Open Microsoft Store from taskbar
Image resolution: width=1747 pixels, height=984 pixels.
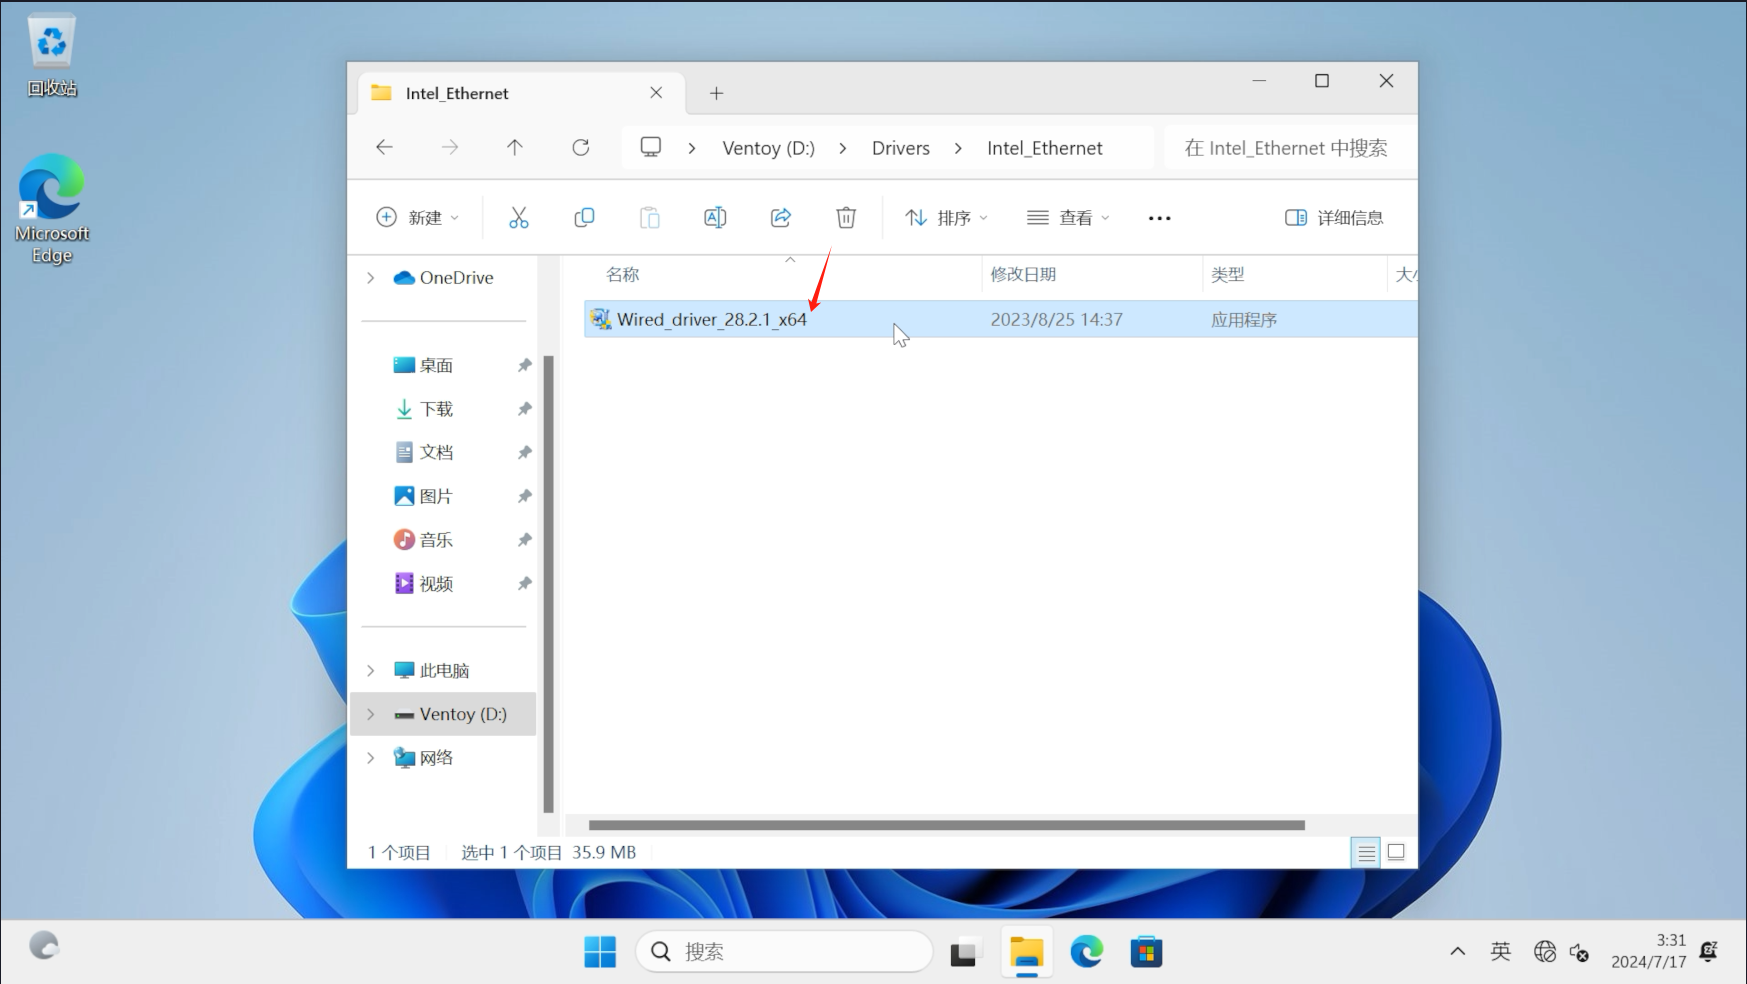pyautogui.click(x=1146, y=952)
